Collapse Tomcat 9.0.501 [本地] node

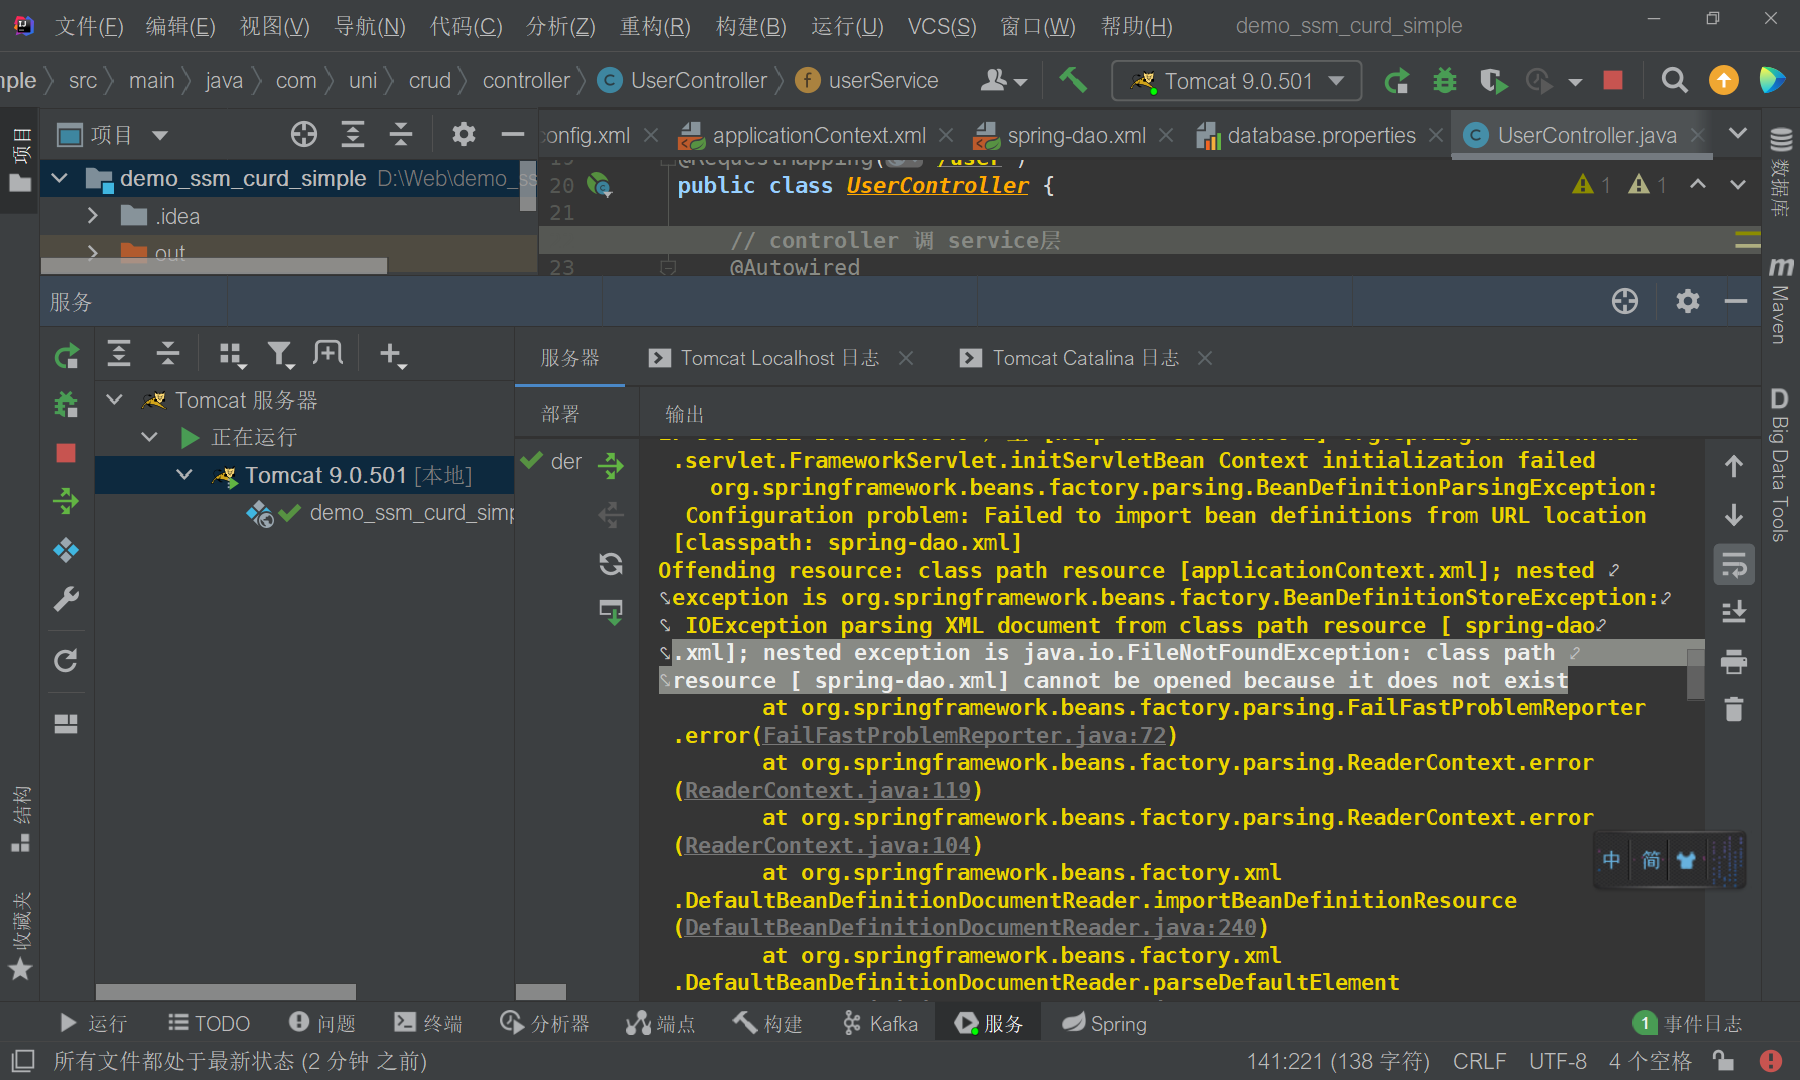(x=185, y=475)
